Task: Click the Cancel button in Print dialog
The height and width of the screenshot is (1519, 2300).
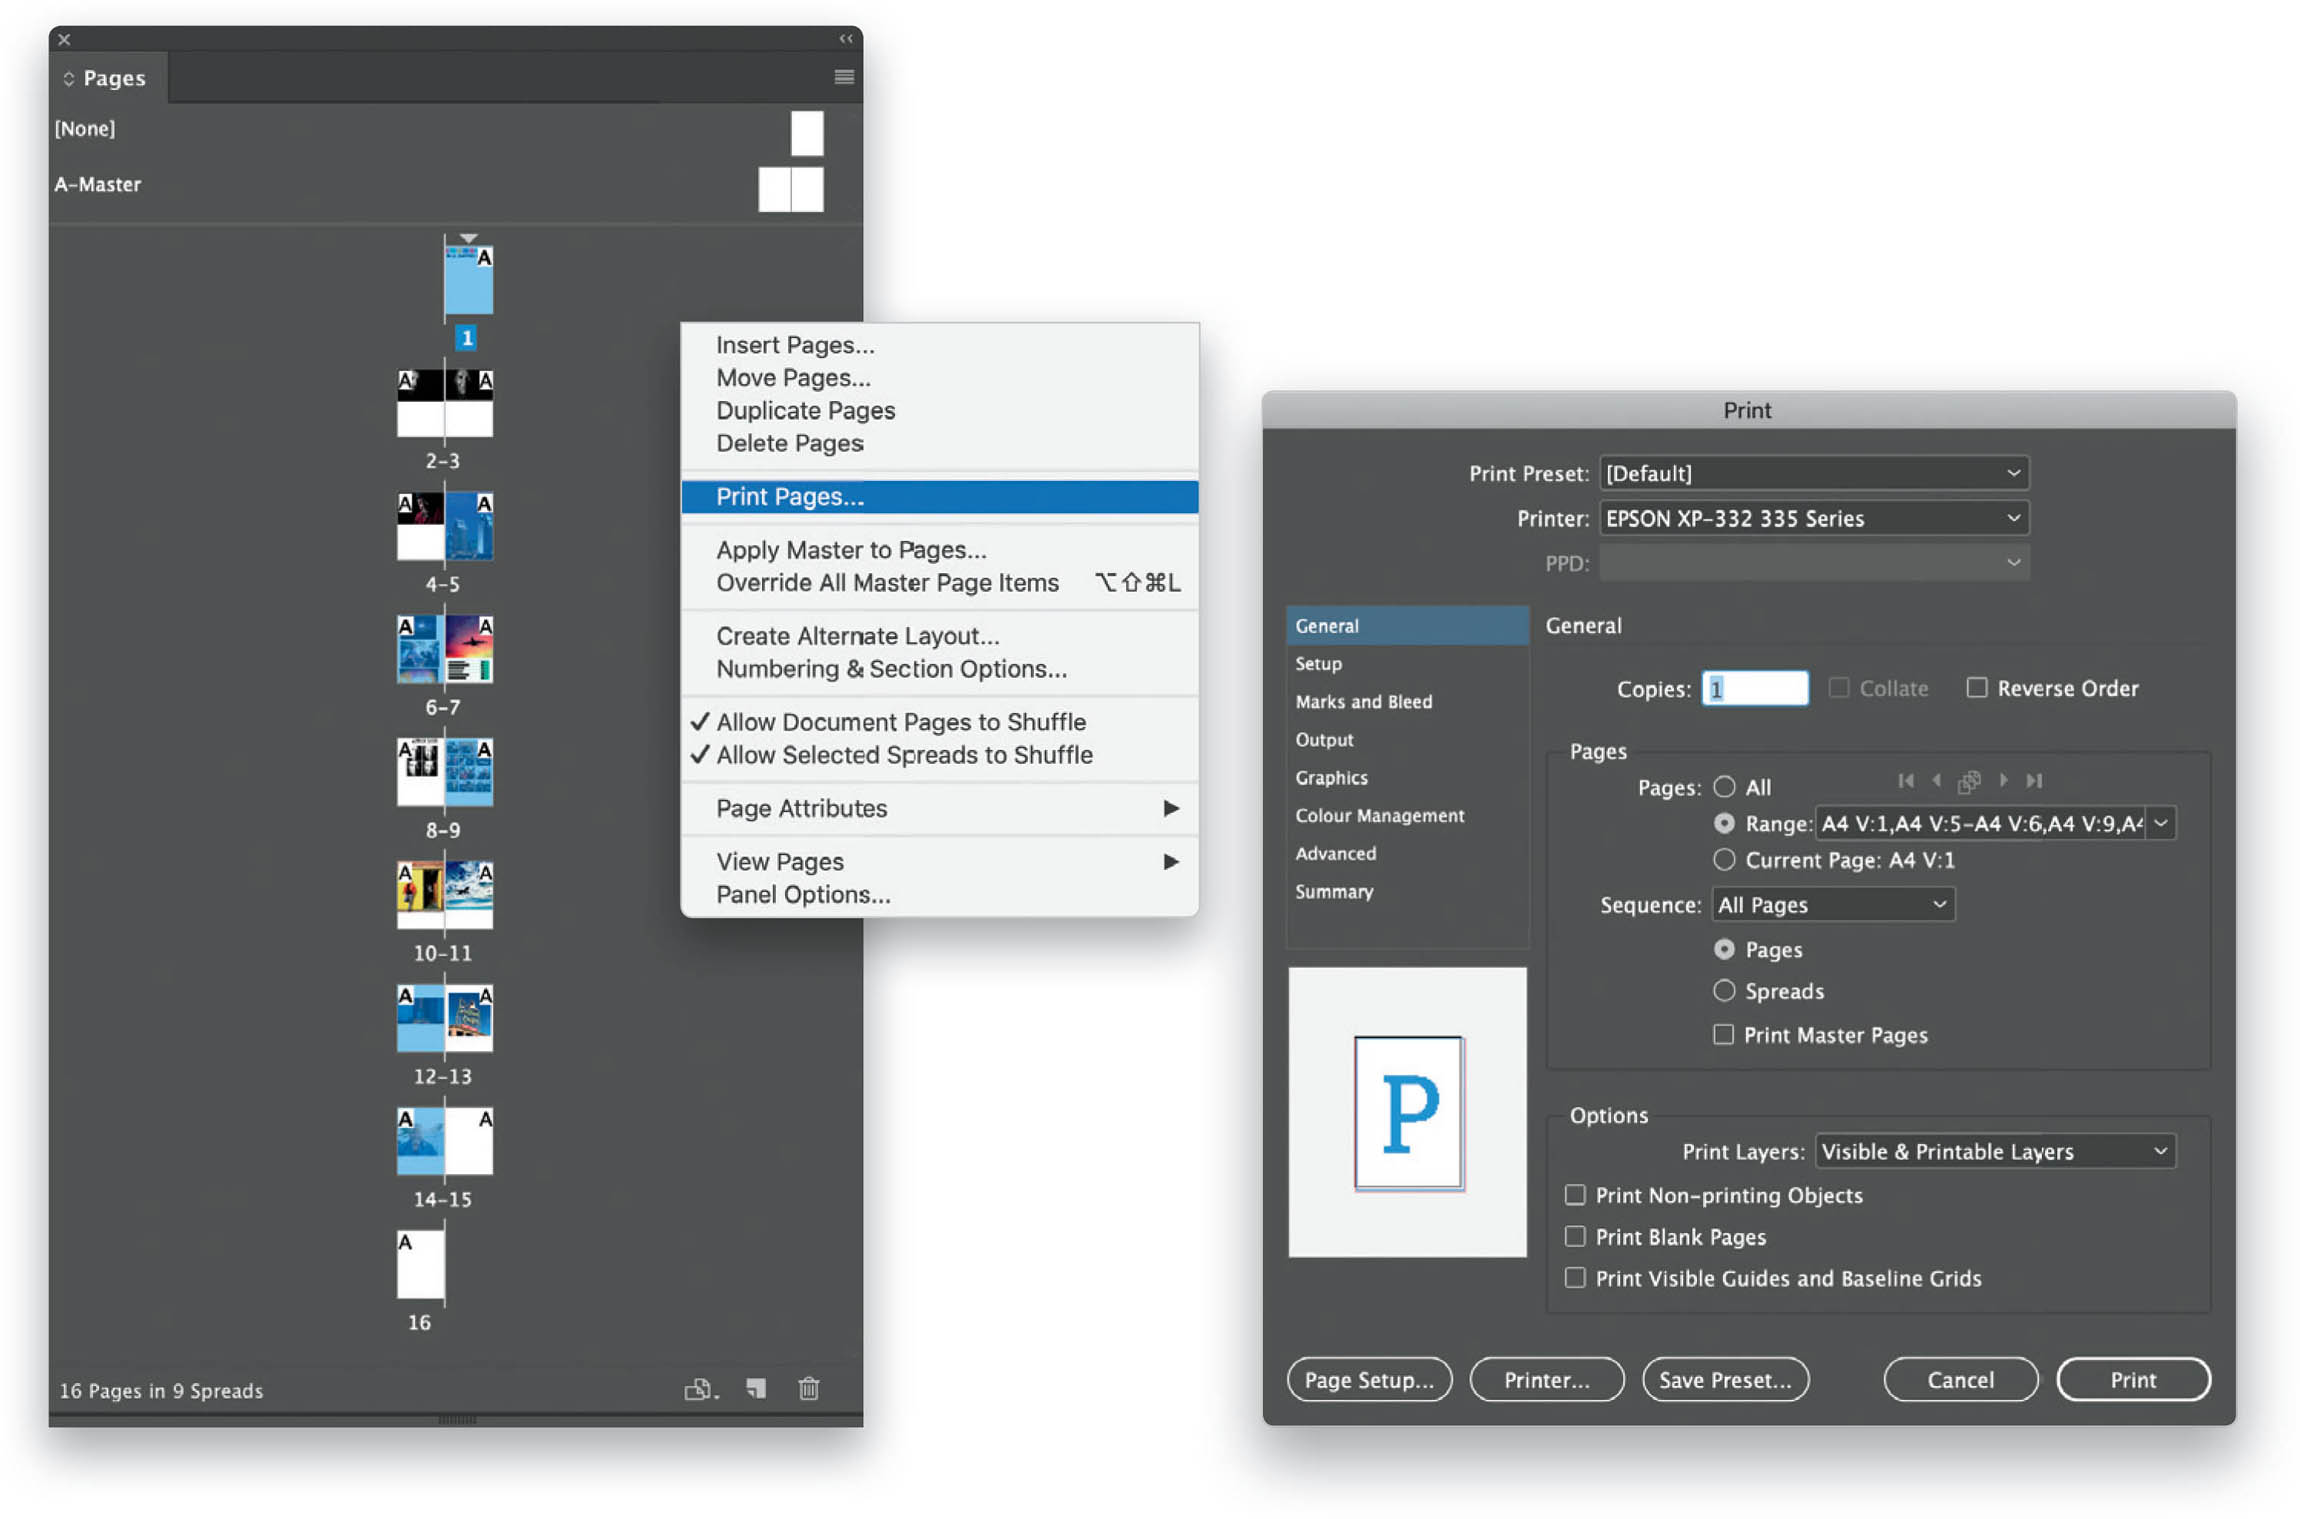Action: pos(1960,1379)
